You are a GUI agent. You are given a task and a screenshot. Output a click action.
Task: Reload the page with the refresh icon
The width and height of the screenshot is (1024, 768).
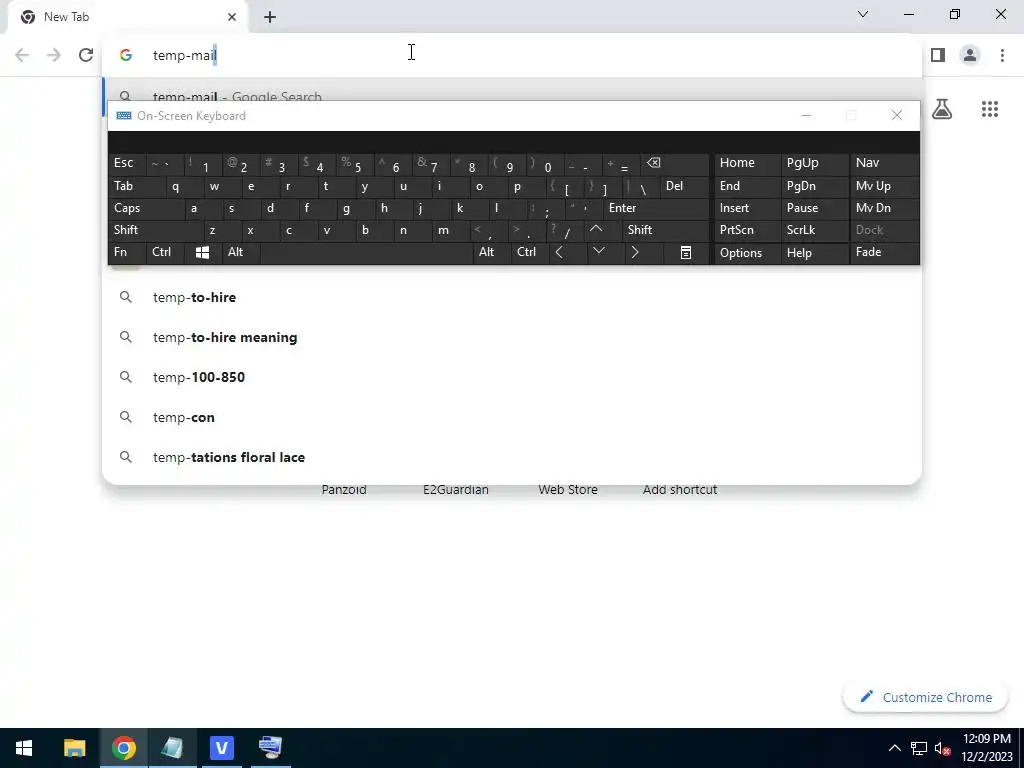(x=86, y=55)
